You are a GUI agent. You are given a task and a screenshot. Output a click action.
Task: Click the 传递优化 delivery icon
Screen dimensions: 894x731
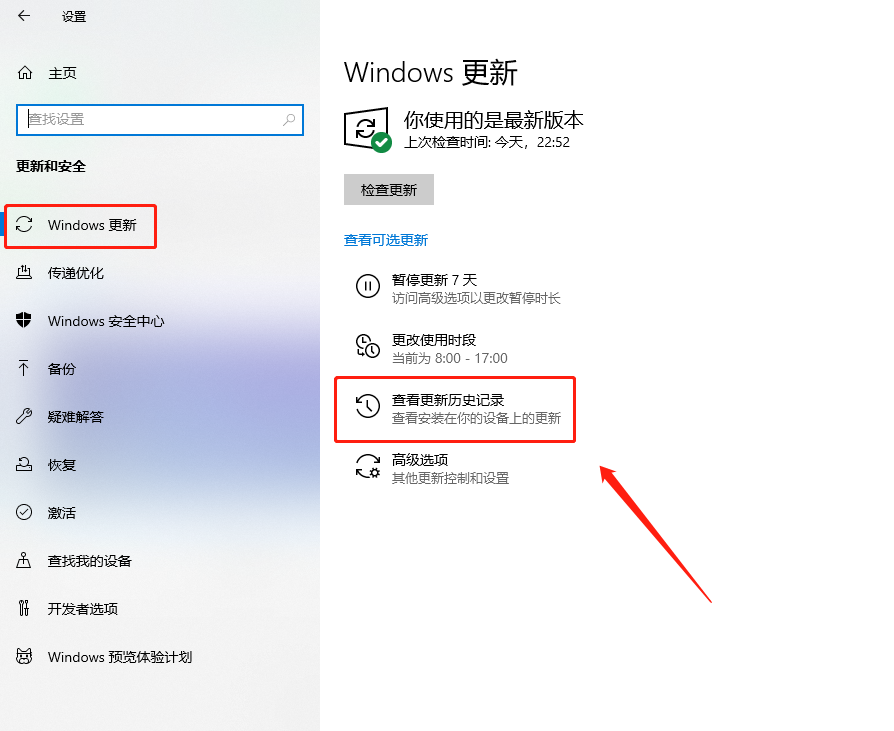point(24,273)
